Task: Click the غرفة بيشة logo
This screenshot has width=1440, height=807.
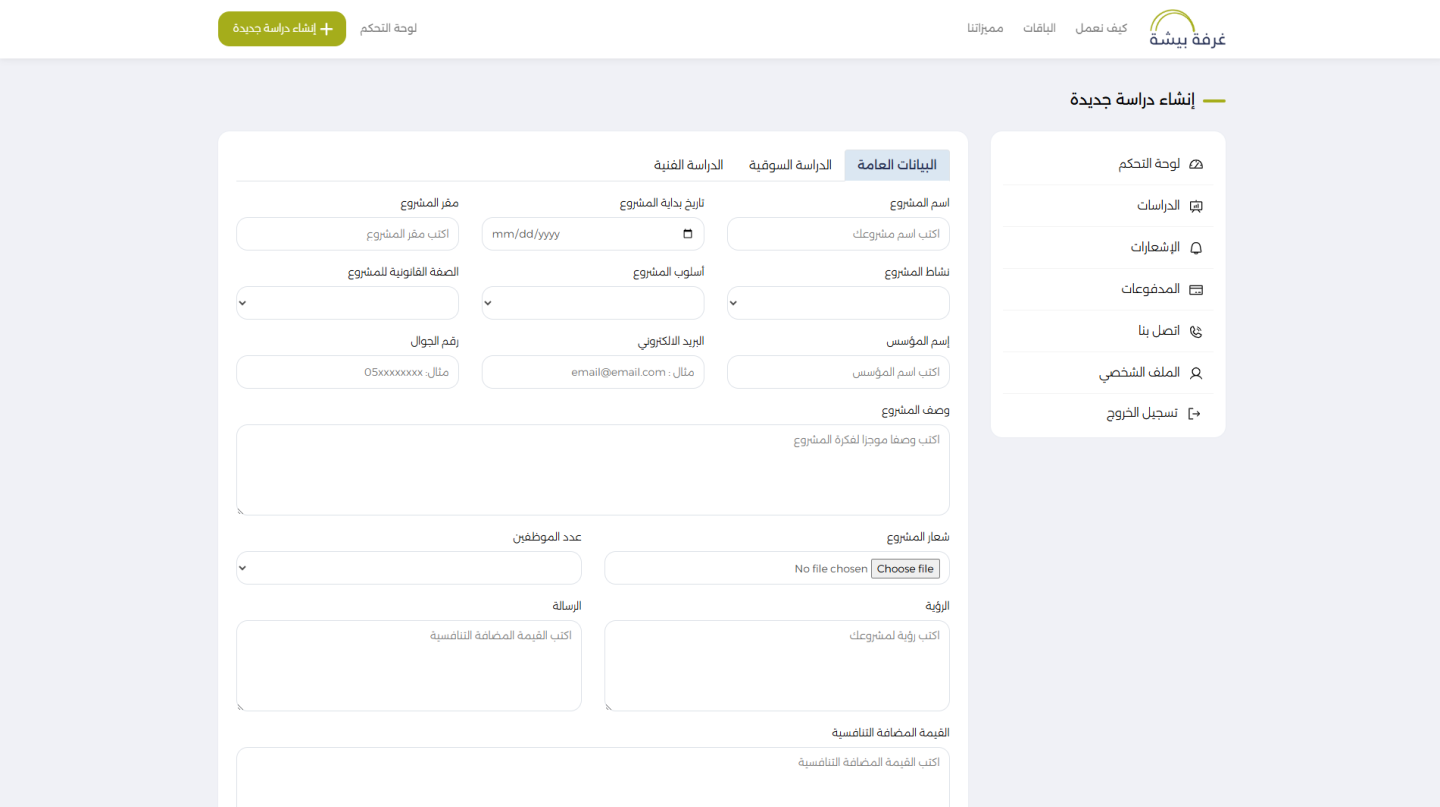Action: pos(1187,30)
